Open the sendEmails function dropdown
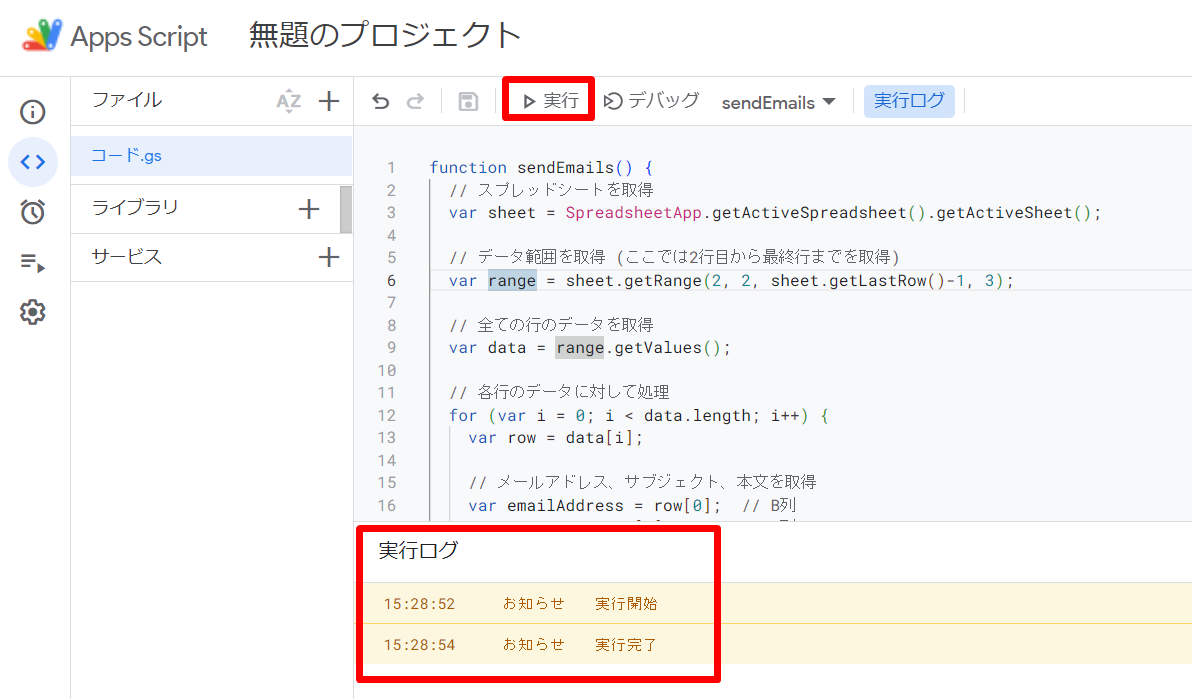This screenshot has height=699, width=1192. [778, 102]
